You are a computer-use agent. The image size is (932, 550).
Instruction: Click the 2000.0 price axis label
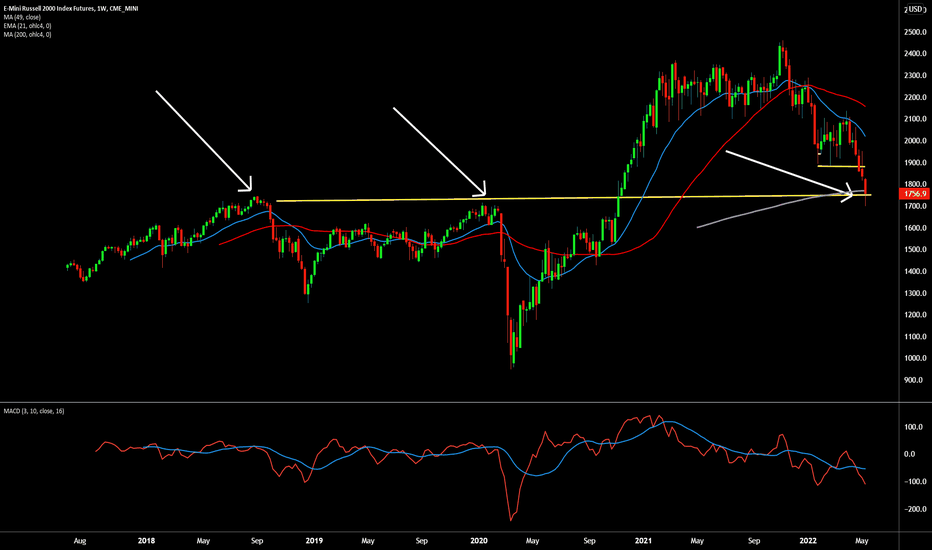915,141
